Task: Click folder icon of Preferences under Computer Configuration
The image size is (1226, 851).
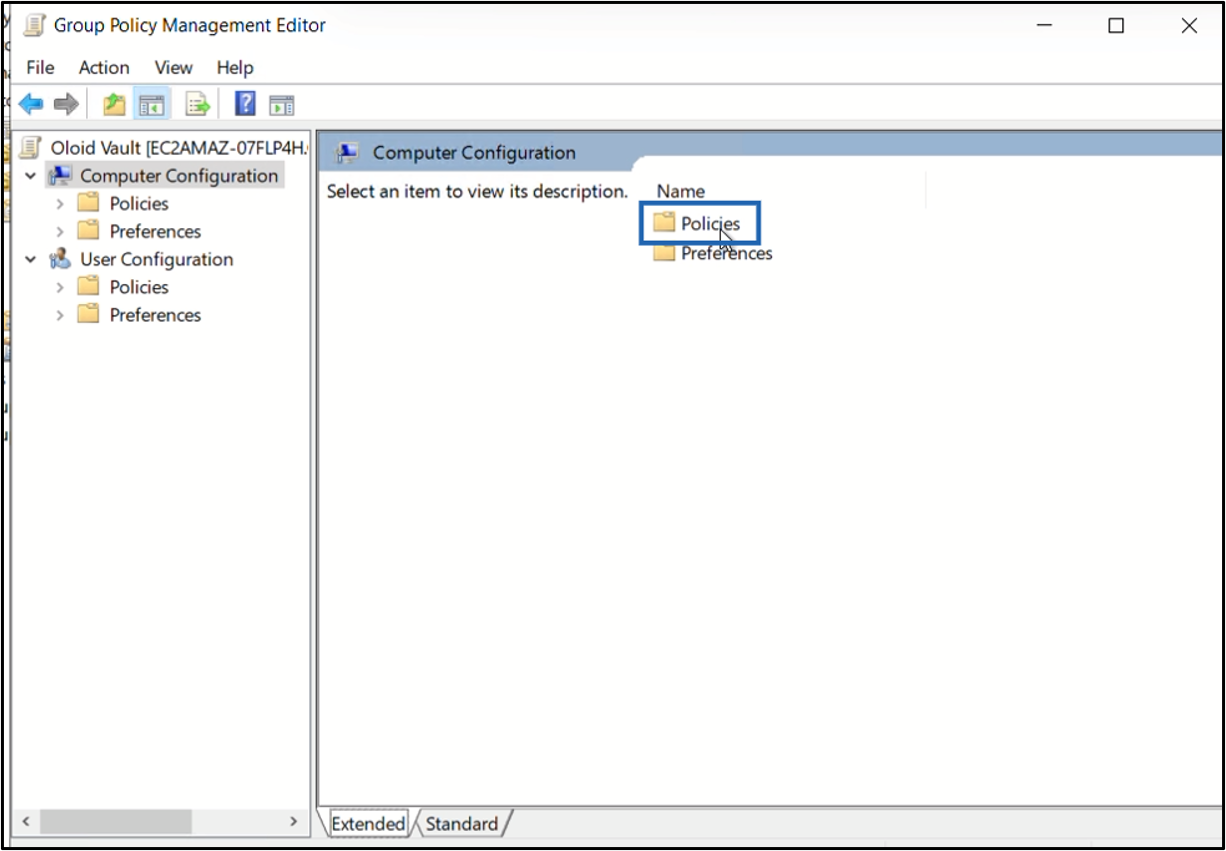Action: pos(89,231)
